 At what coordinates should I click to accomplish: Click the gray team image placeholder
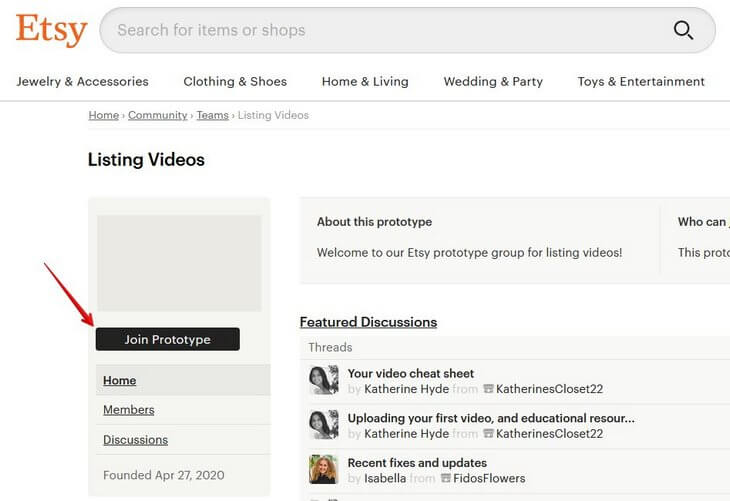[179, 263]
